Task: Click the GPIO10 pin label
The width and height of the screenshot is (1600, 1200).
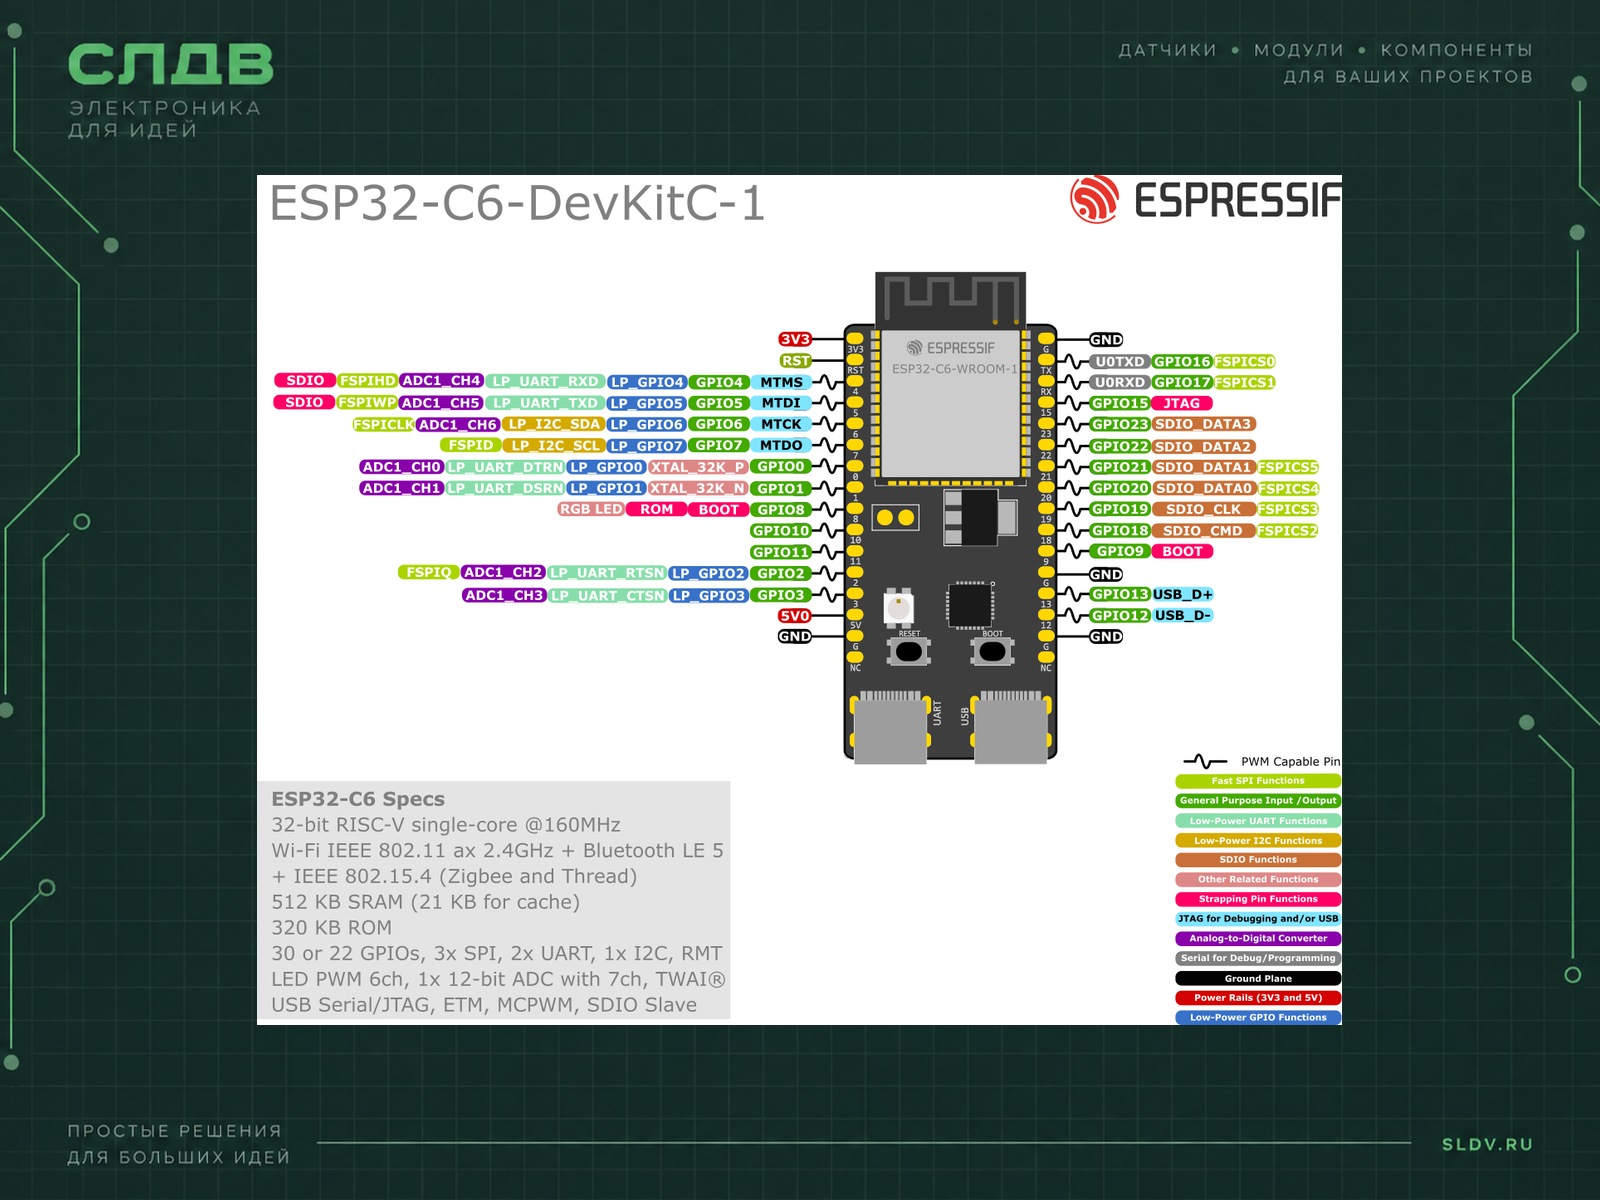Action: pyautogui.click(x=781, y=531)
